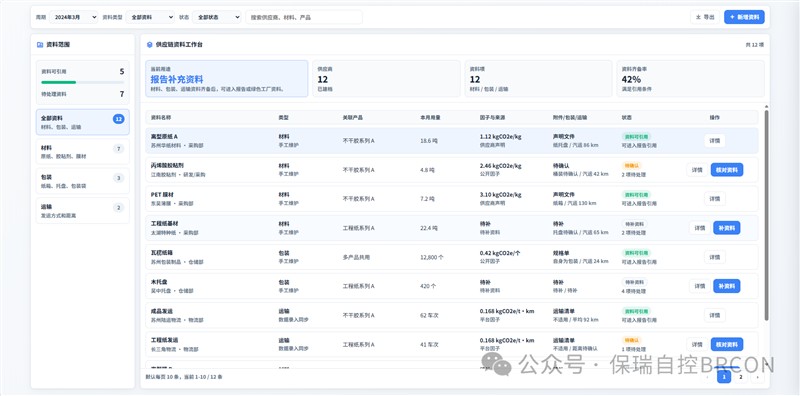Screen dimensions: 800x396
Task: Open 详情 for 木托盘 row
Action: tap(699, 286)
